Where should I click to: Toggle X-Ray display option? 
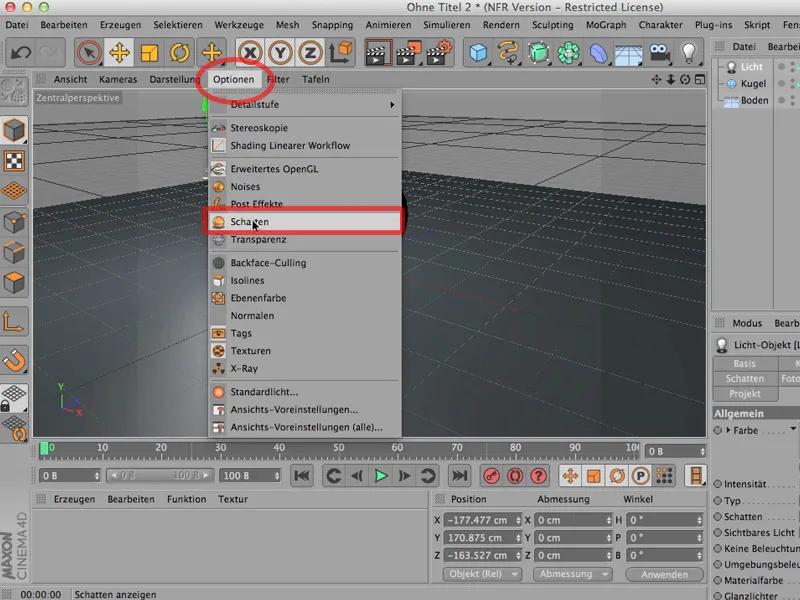[304, 368]
